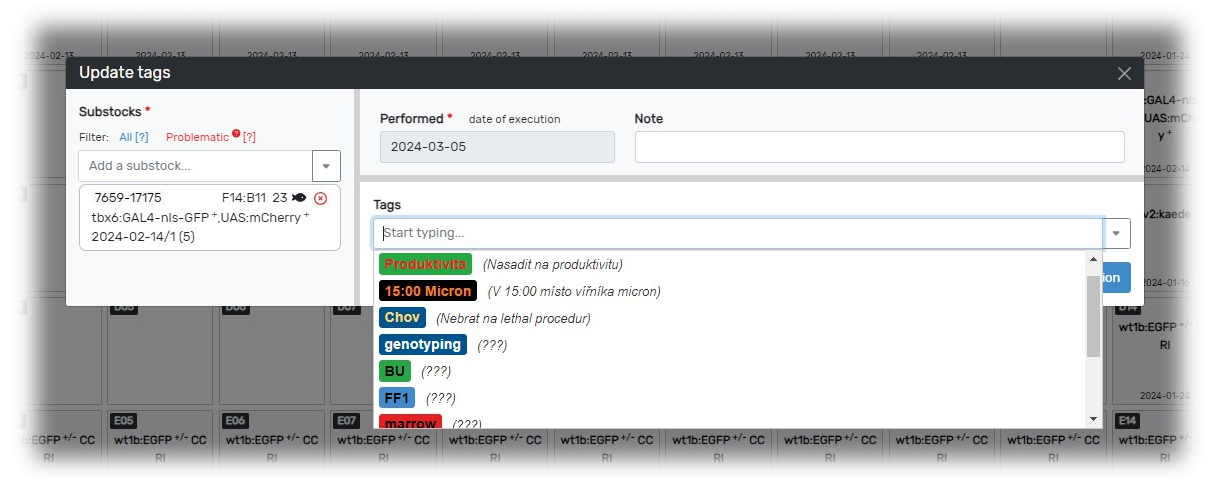Viewport: 1221px width, 497px height.
Task: Click the tags list scrollbar thumb
Action: click(1093, 315)
